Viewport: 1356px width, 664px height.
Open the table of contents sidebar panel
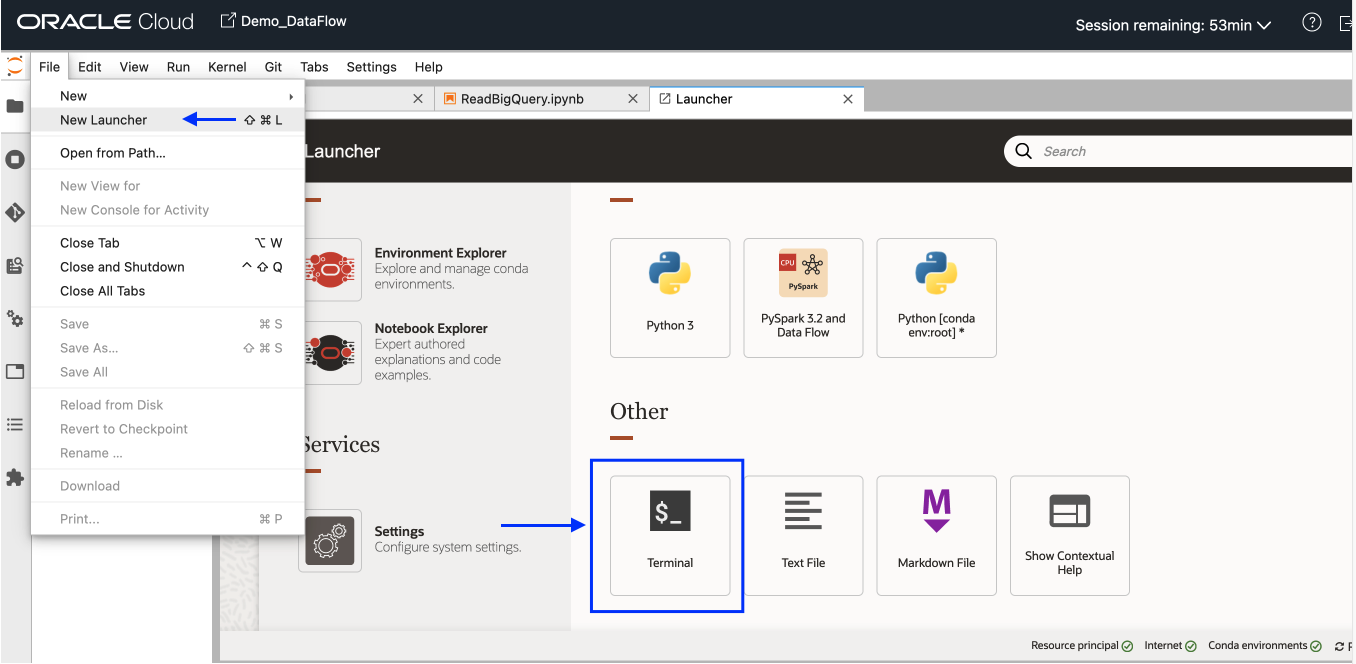[x=14, y=424]
